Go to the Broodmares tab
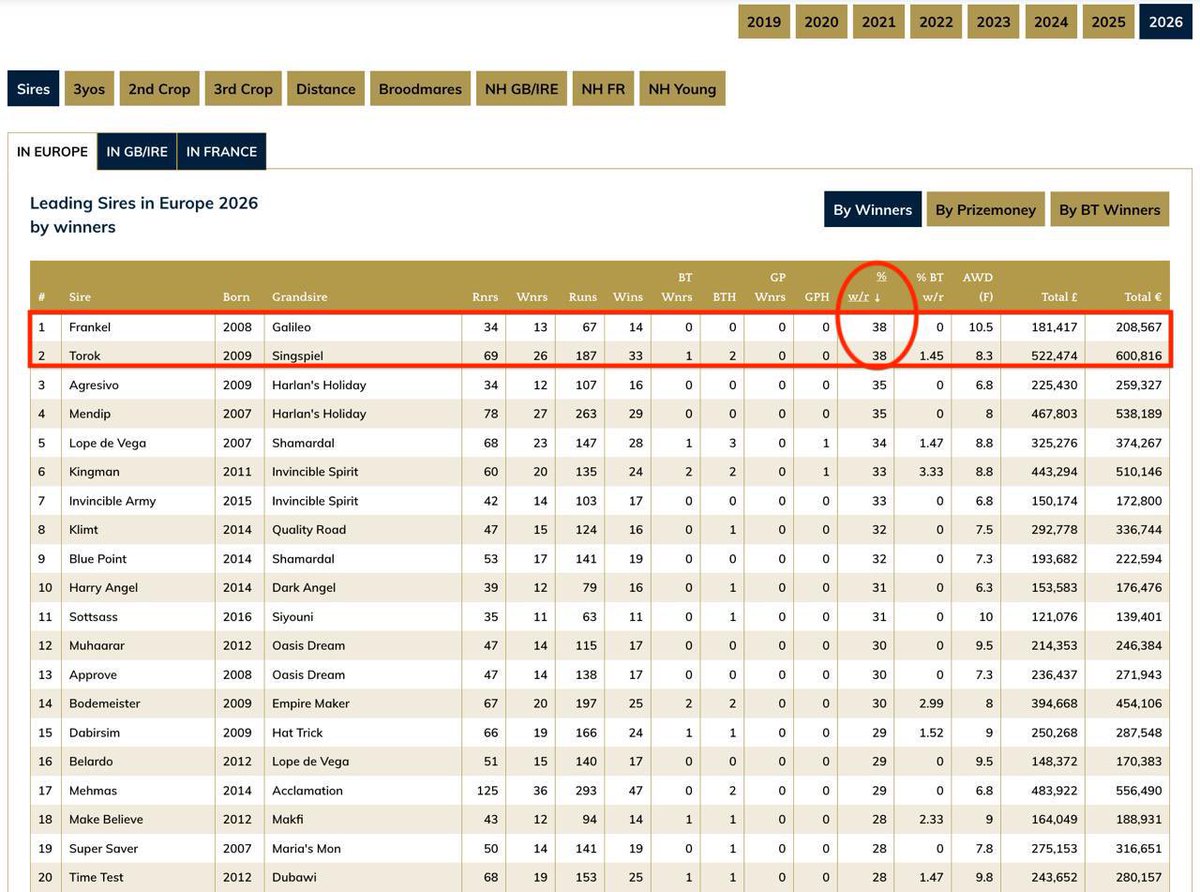 [x=420, y=89]
